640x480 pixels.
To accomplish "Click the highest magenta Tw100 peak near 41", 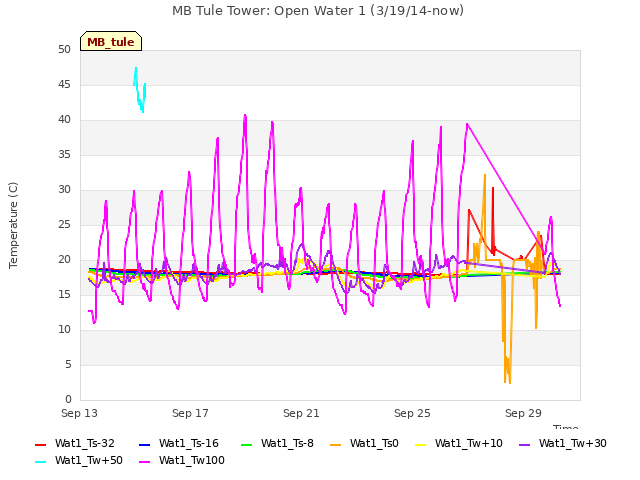I will [245, 116].
